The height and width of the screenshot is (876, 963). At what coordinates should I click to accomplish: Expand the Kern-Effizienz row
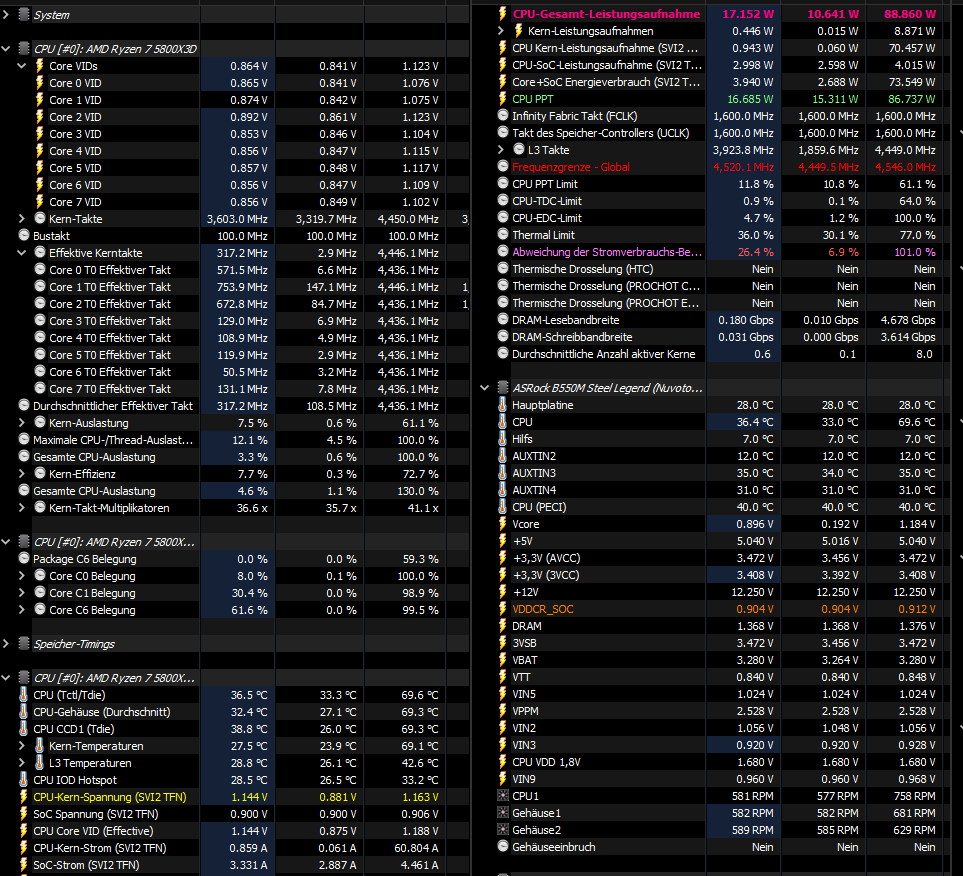22,474
